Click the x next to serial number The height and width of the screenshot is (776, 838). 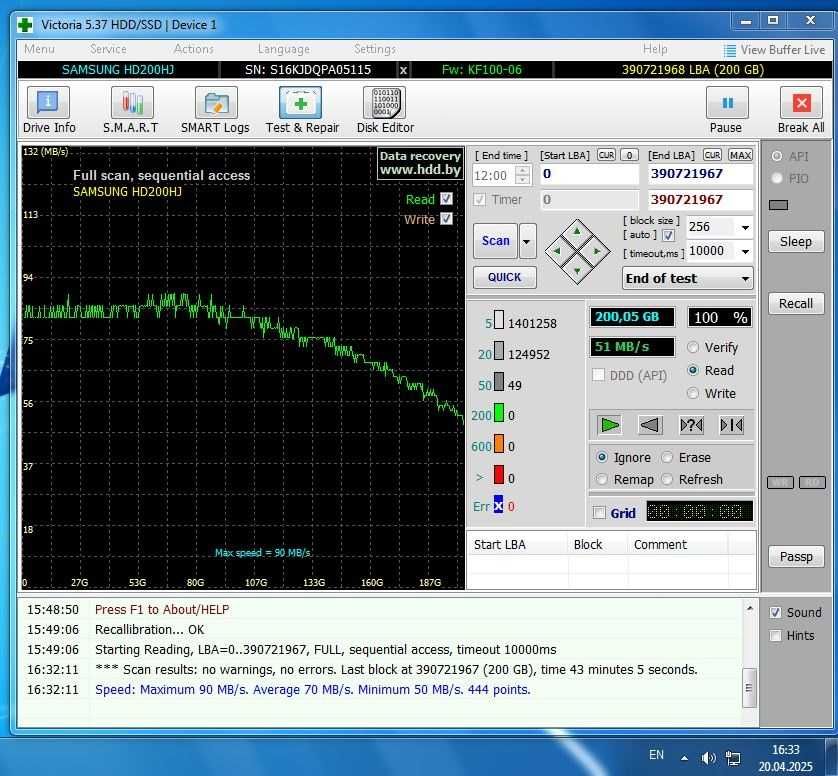404,70
